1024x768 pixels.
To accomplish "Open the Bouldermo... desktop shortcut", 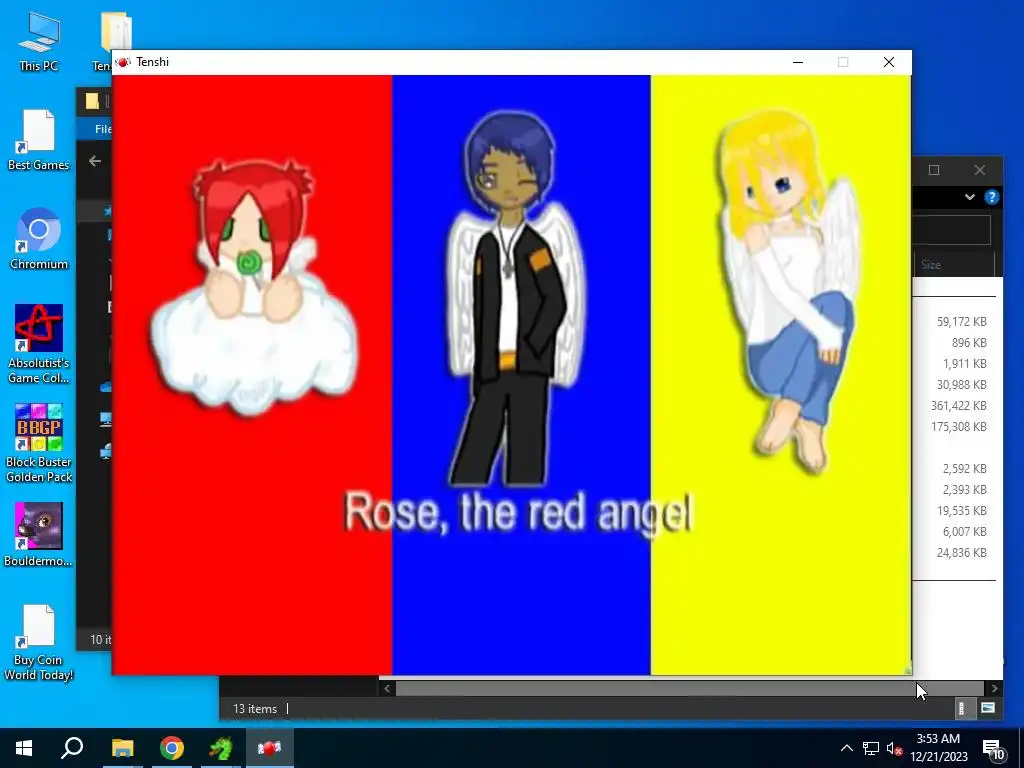I will click(x=39, y=535).
